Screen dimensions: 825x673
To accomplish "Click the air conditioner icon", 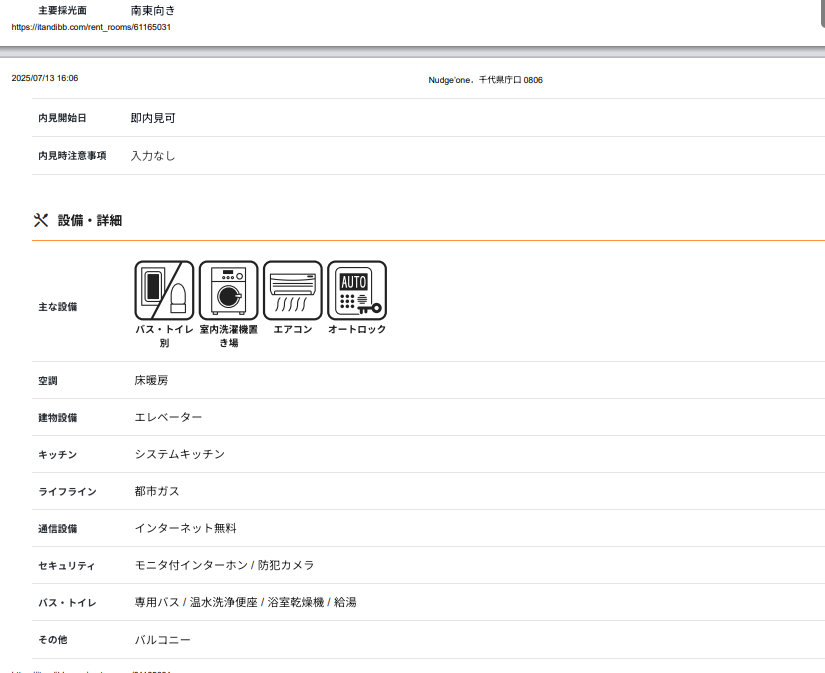I will [293, 290].
